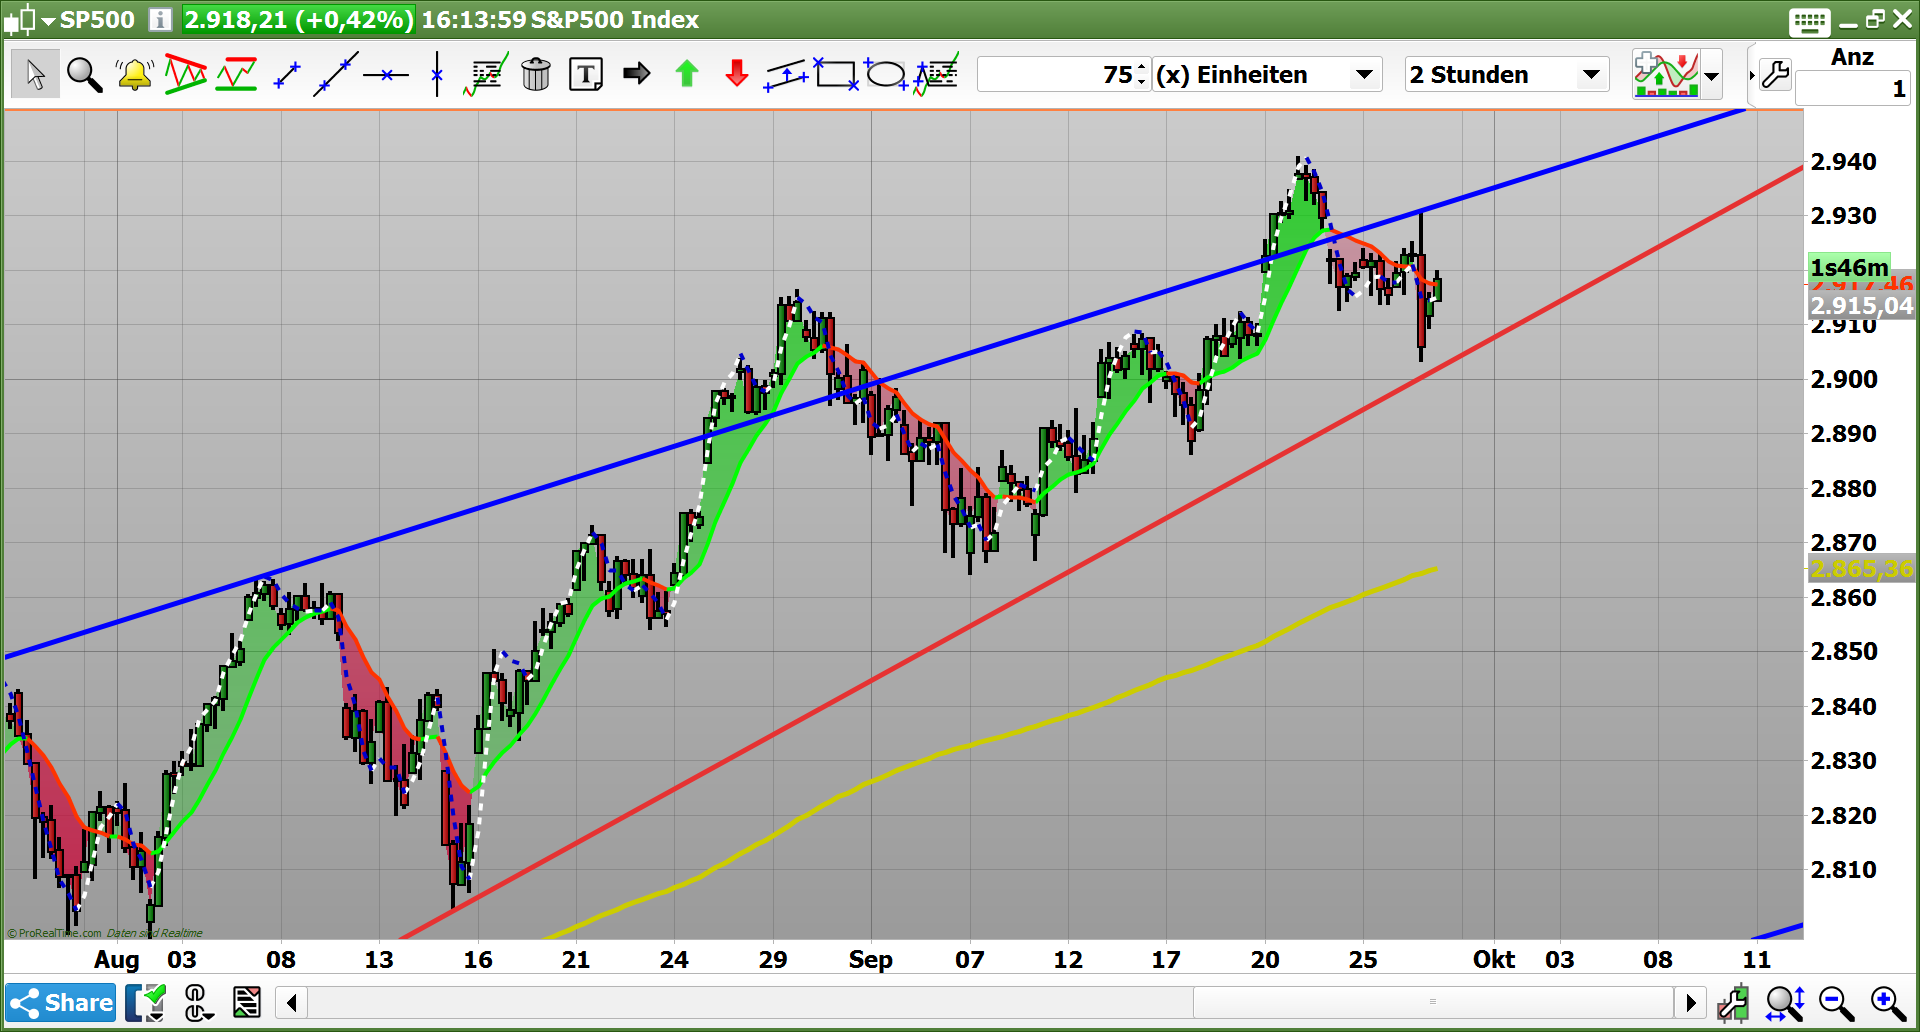Click the info icon next to SP500
Image resolution: width=1920 pixels, height=1032 pixels.
[160, 19]
